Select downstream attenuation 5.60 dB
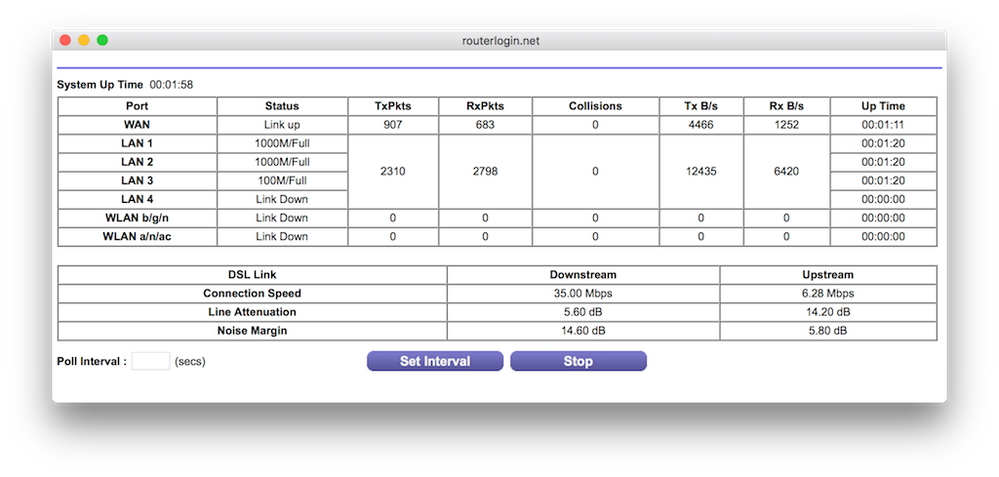Viewport: 999px width, 477px height. (583, 312)
